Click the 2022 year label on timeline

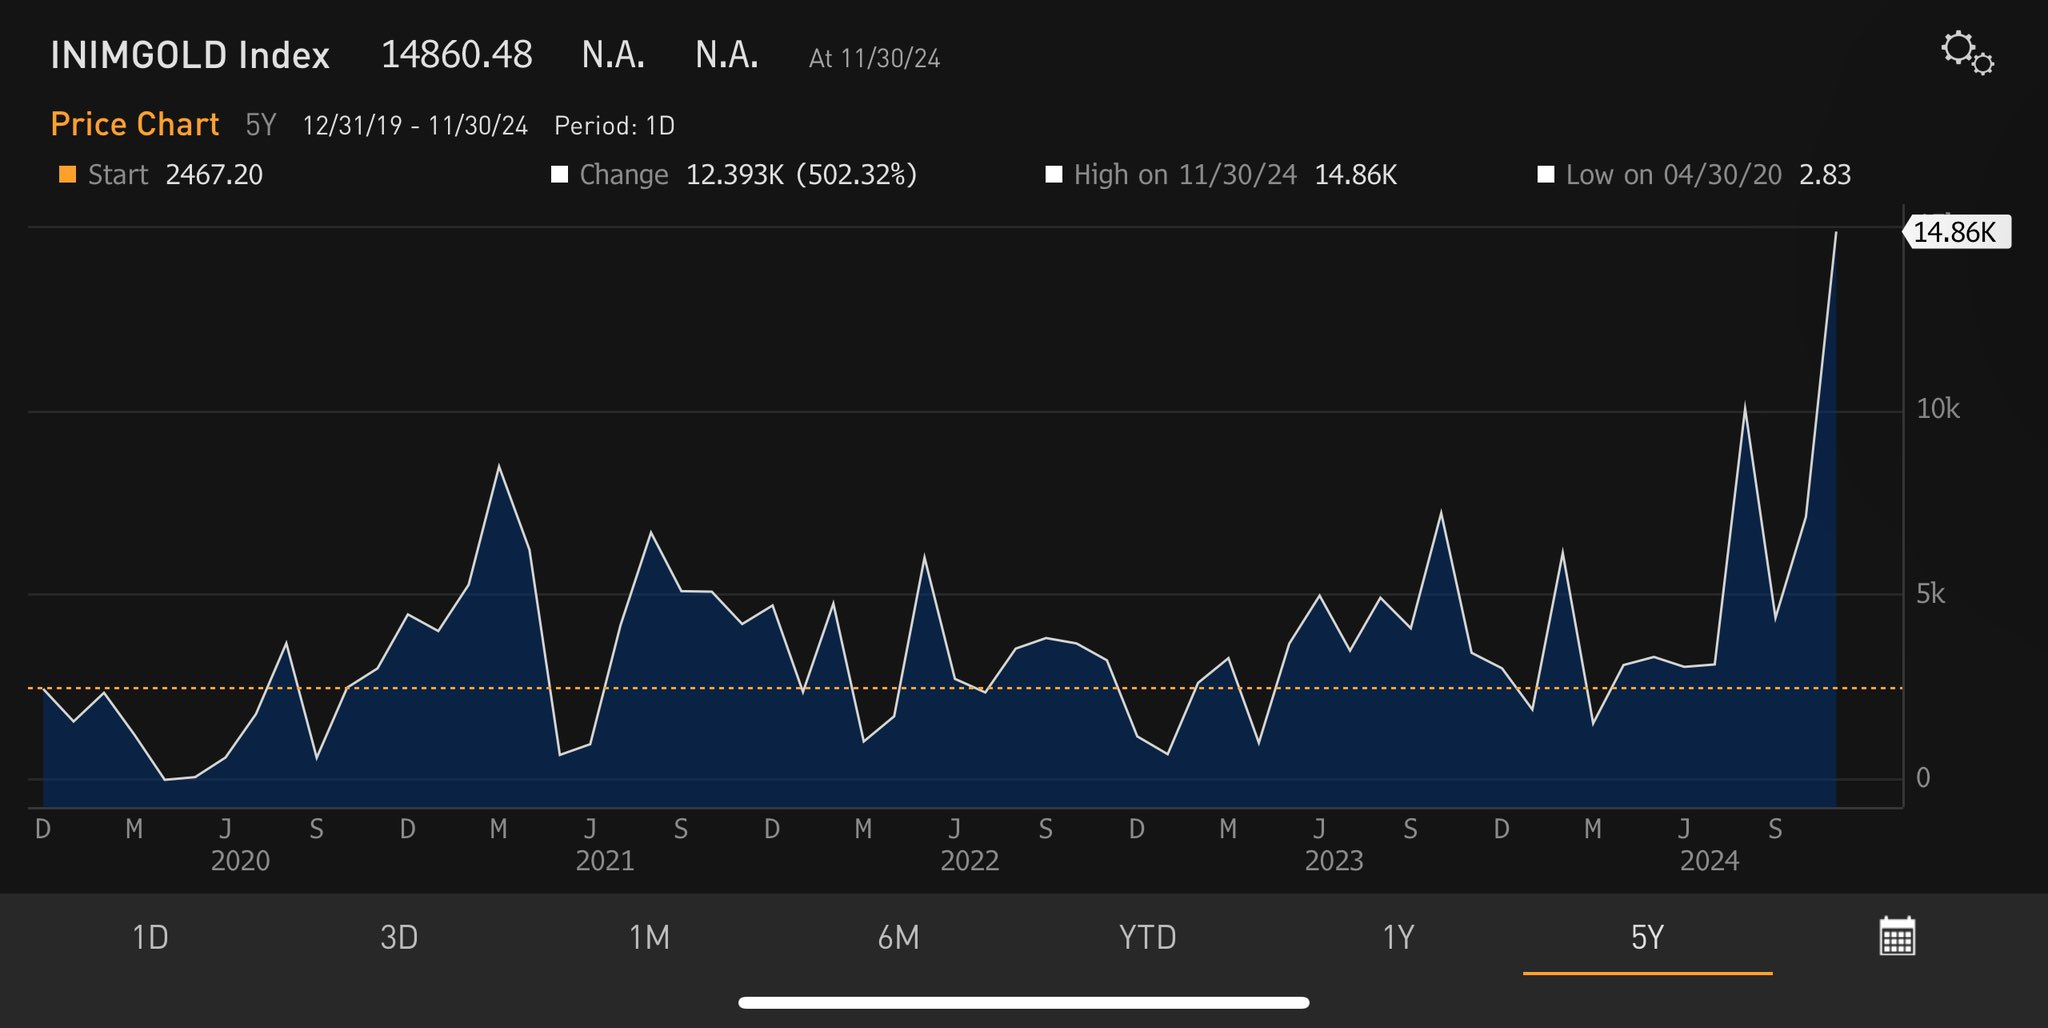click(969, 861)
